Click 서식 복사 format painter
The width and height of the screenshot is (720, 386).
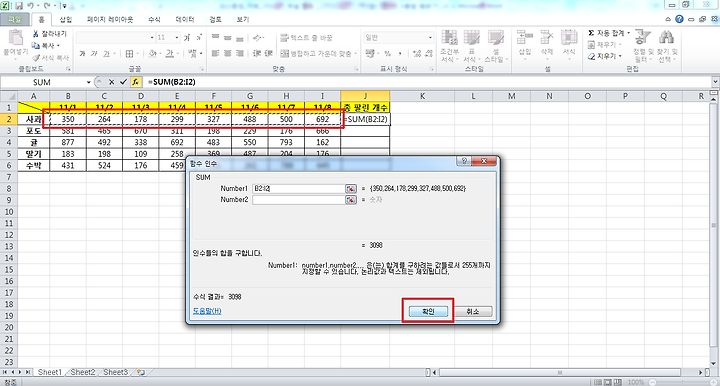tap(51, 58)
